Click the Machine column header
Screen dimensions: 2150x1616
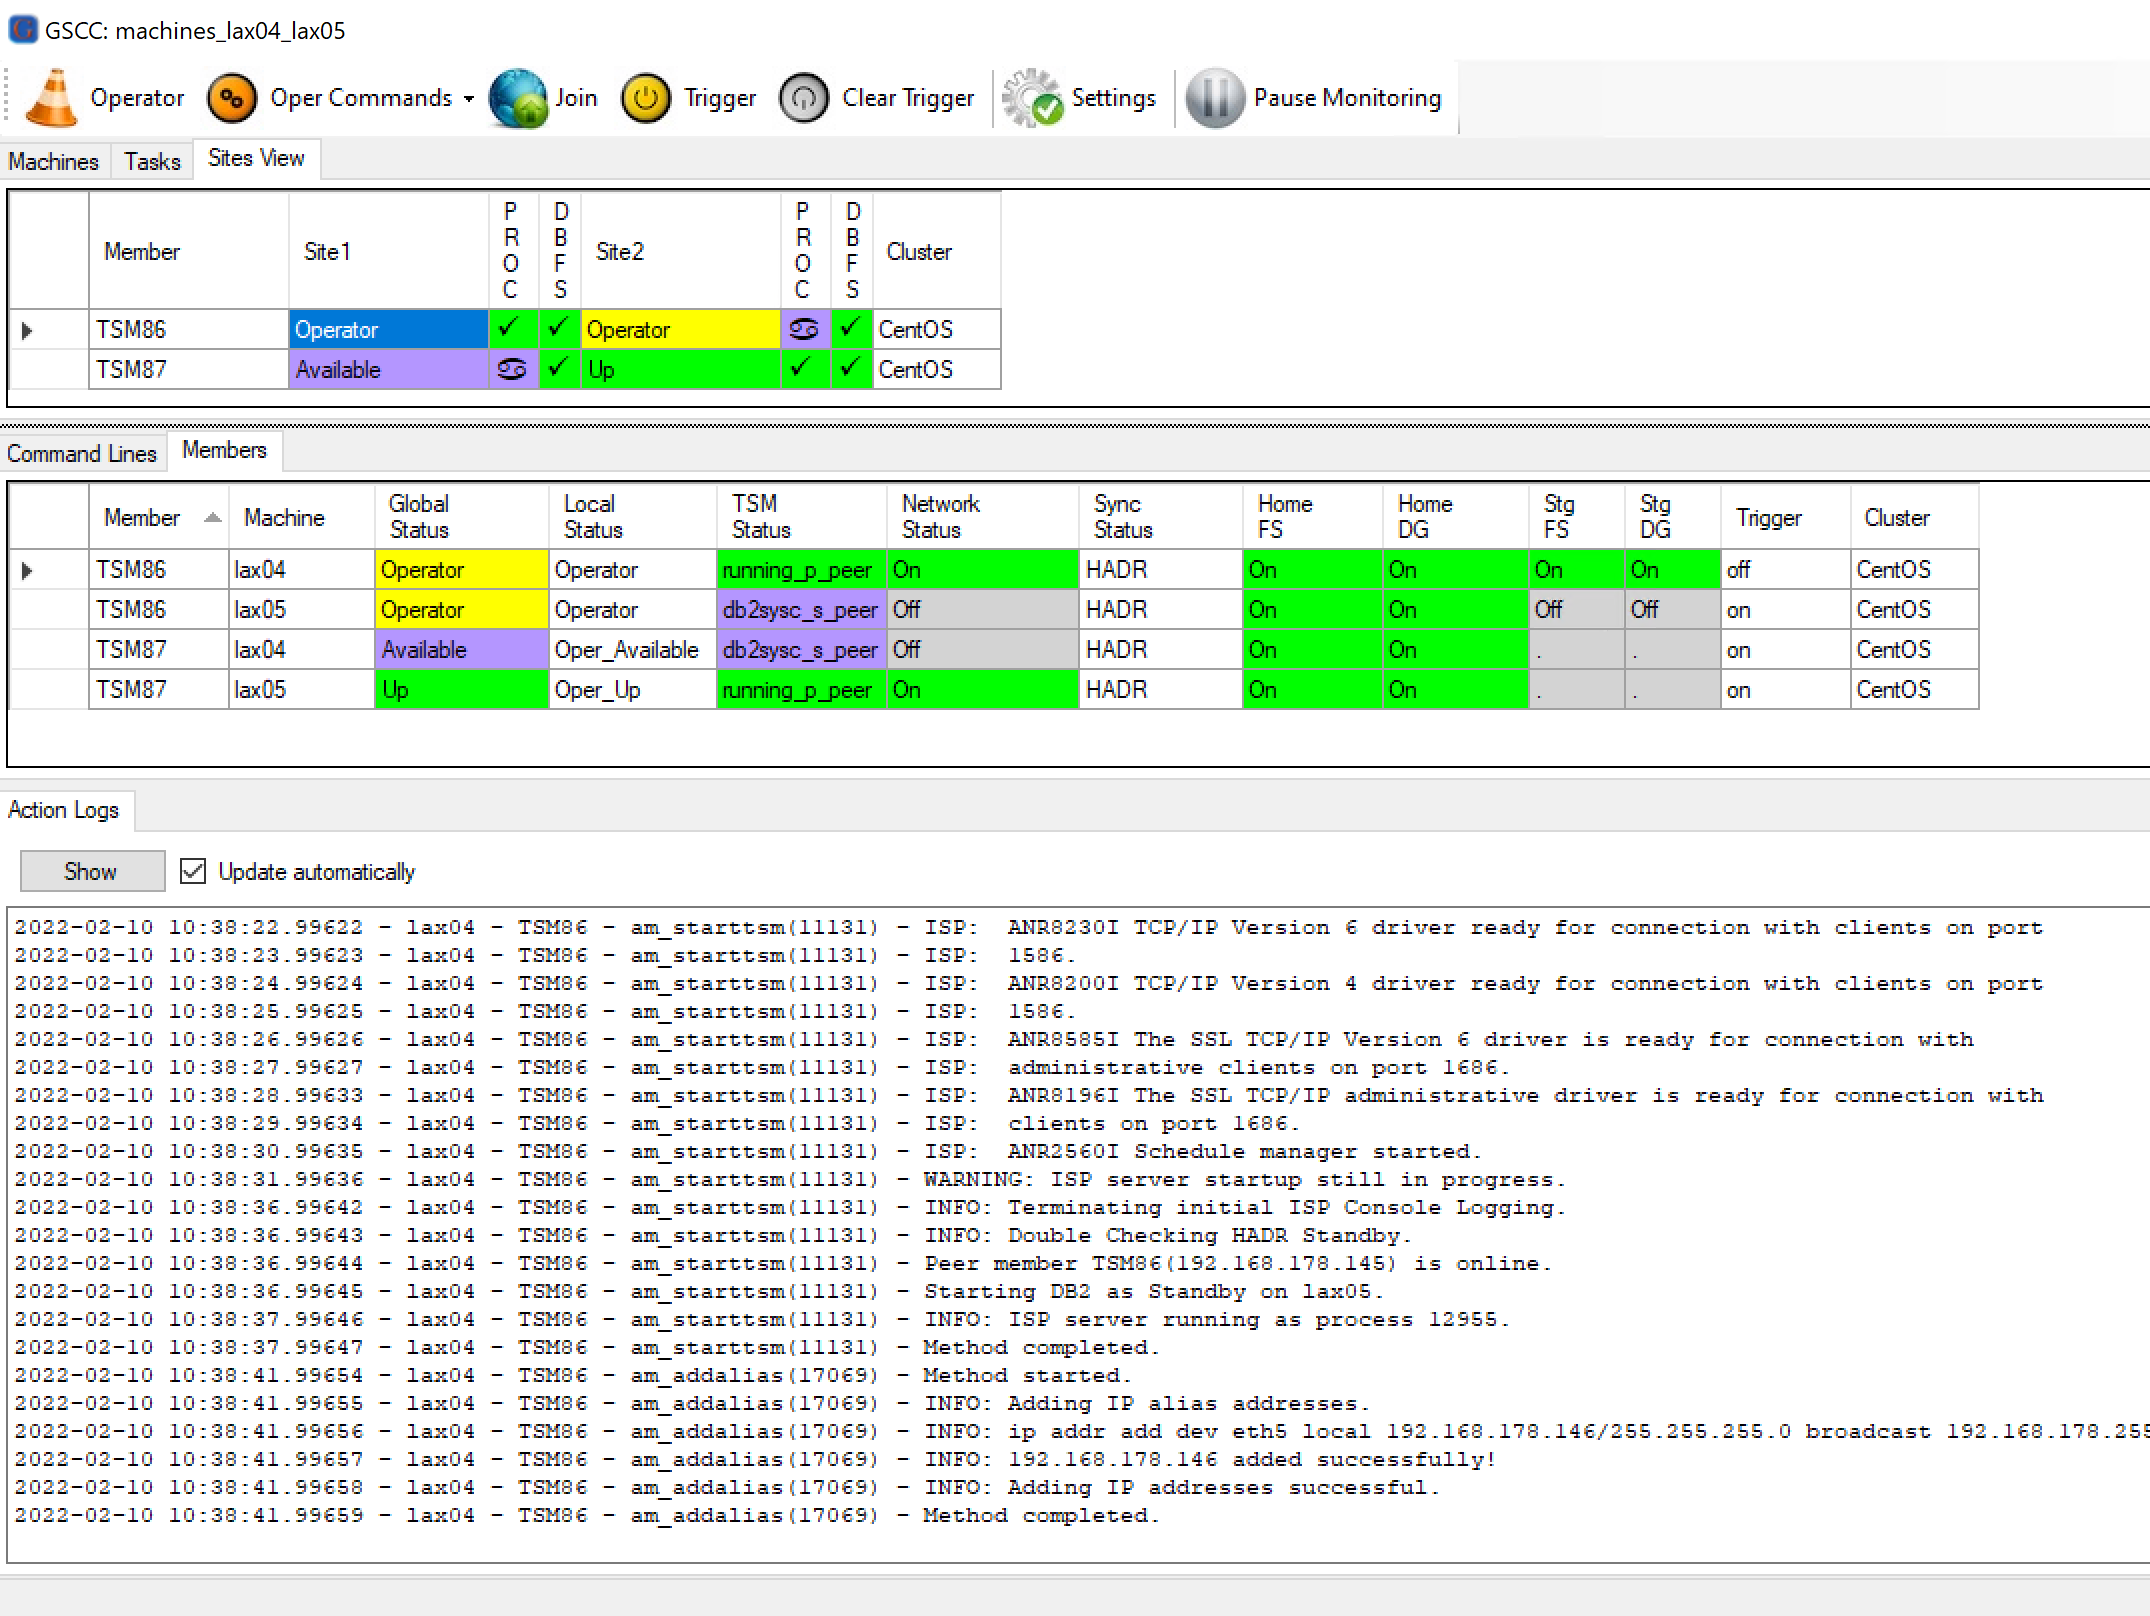(x=301, y=517)
